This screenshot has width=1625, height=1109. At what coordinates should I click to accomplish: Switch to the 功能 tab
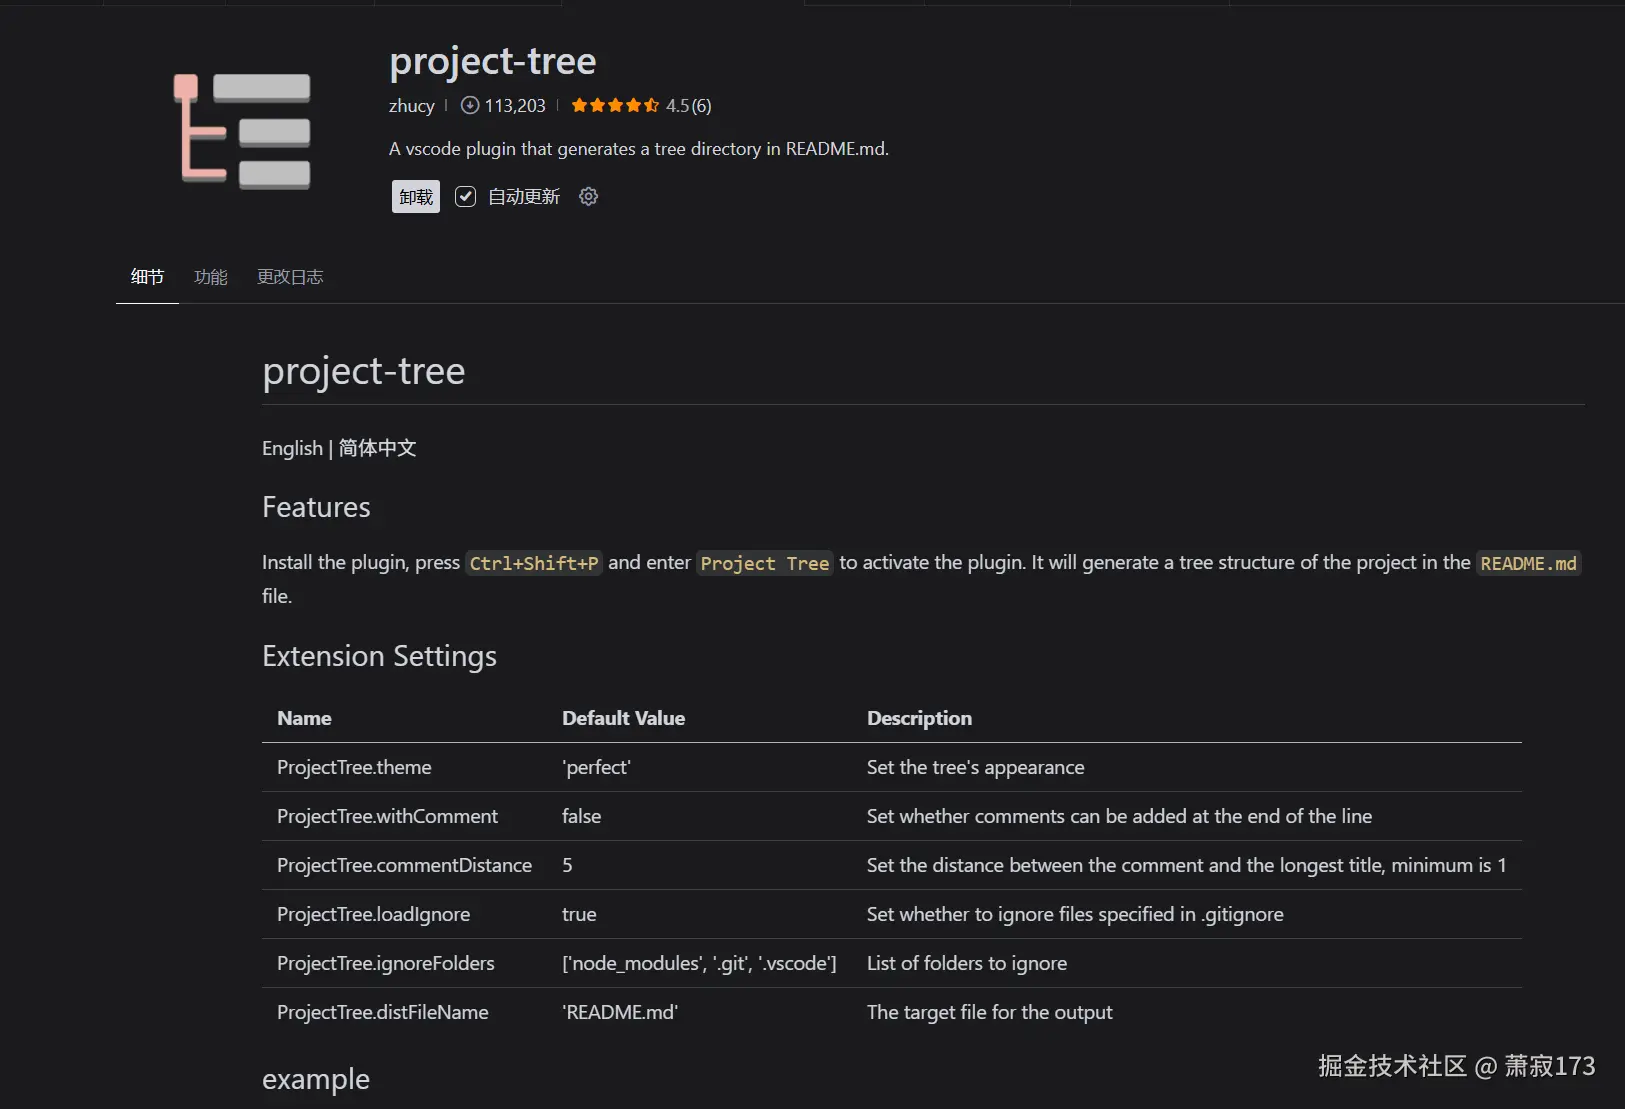click(210, 277)
